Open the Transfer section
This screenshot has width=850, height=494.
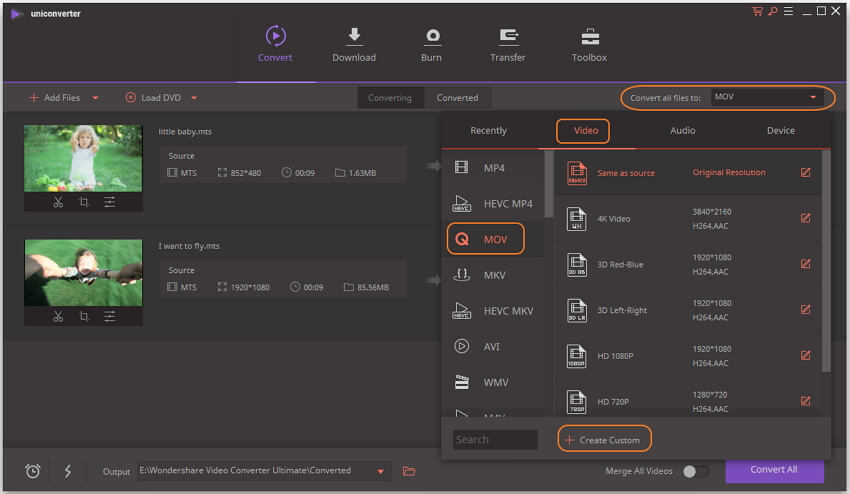pos(508,44)
